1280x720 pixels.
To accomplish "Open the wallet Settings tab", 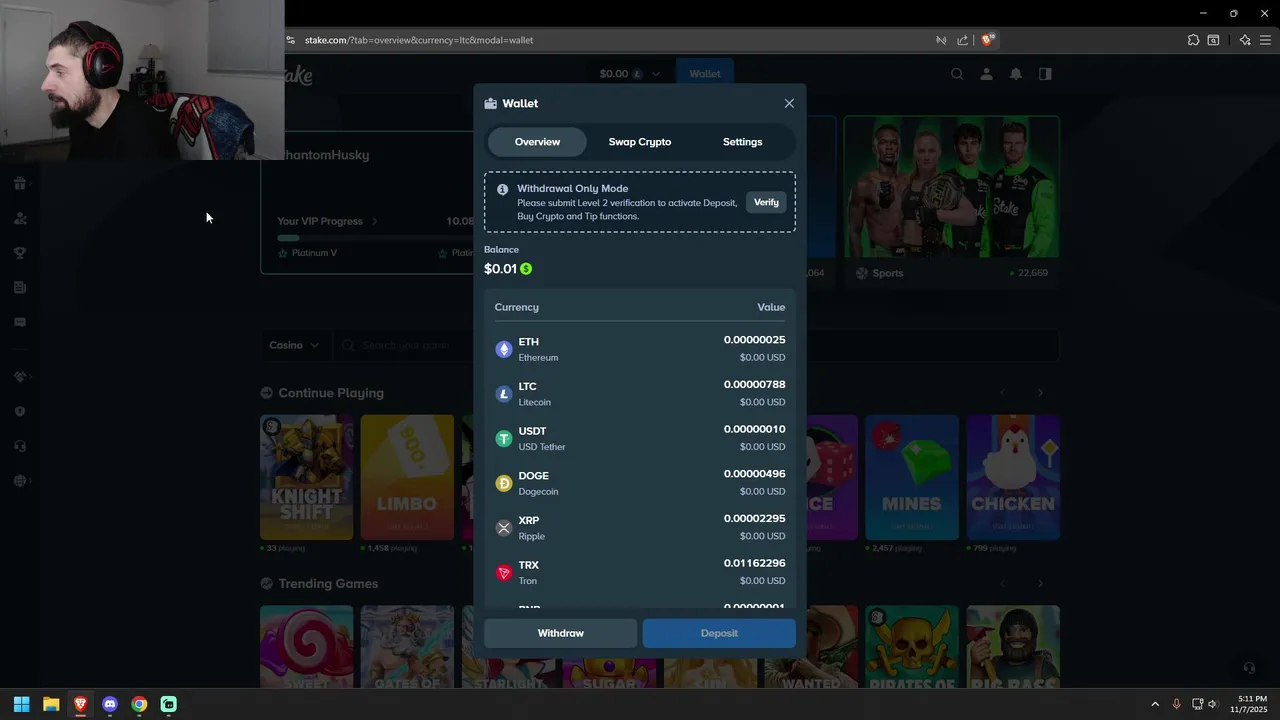I will pos(742,142).
